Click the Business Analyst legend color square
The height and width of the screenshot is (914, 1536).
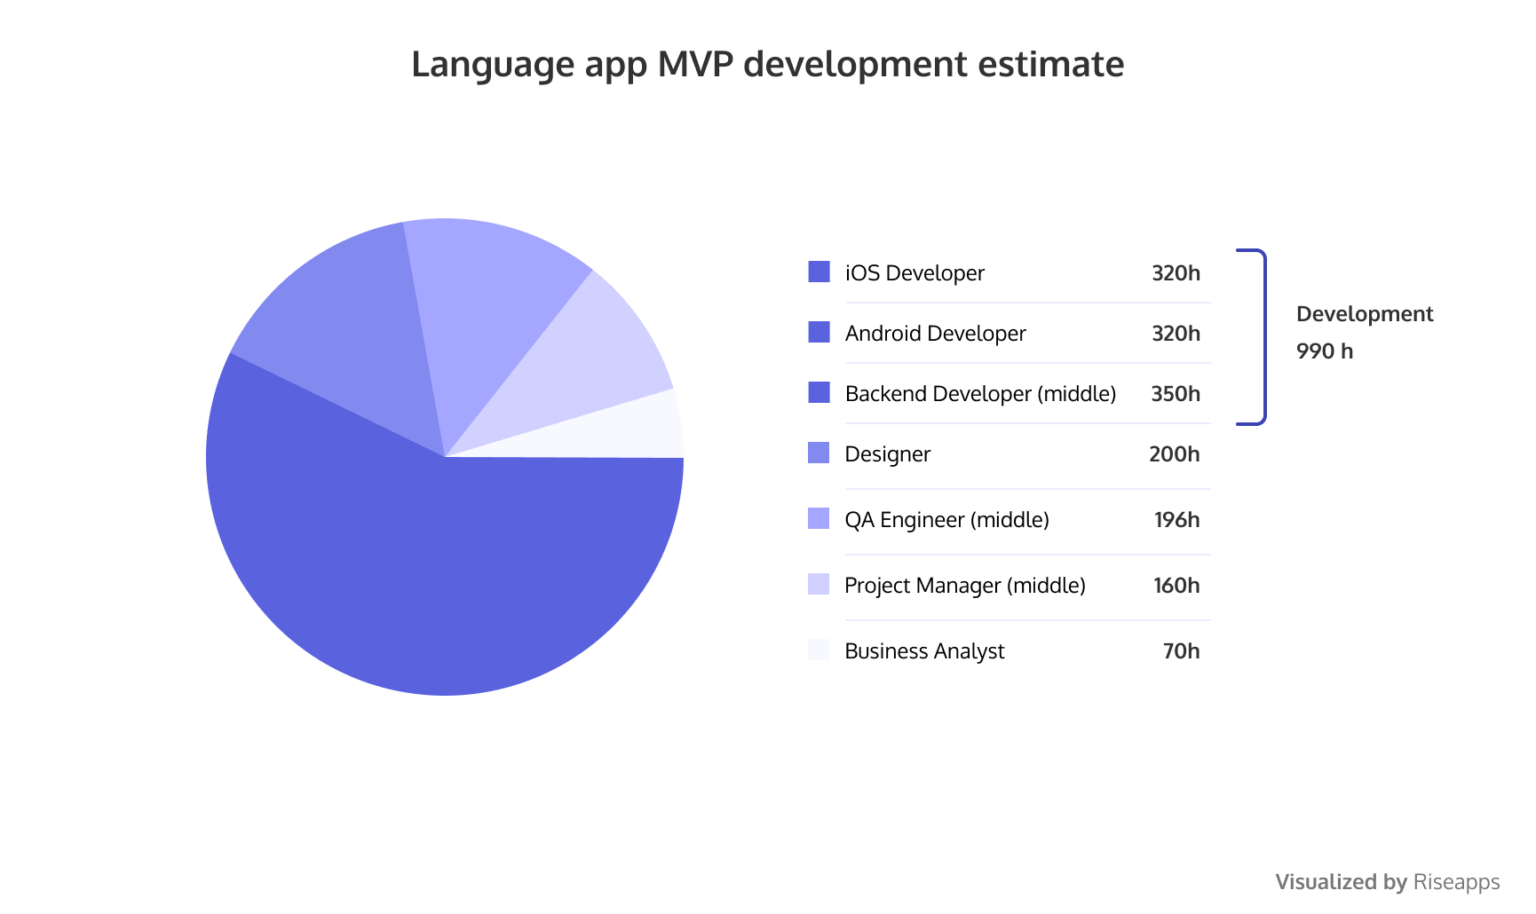click(x=818, y=649)
